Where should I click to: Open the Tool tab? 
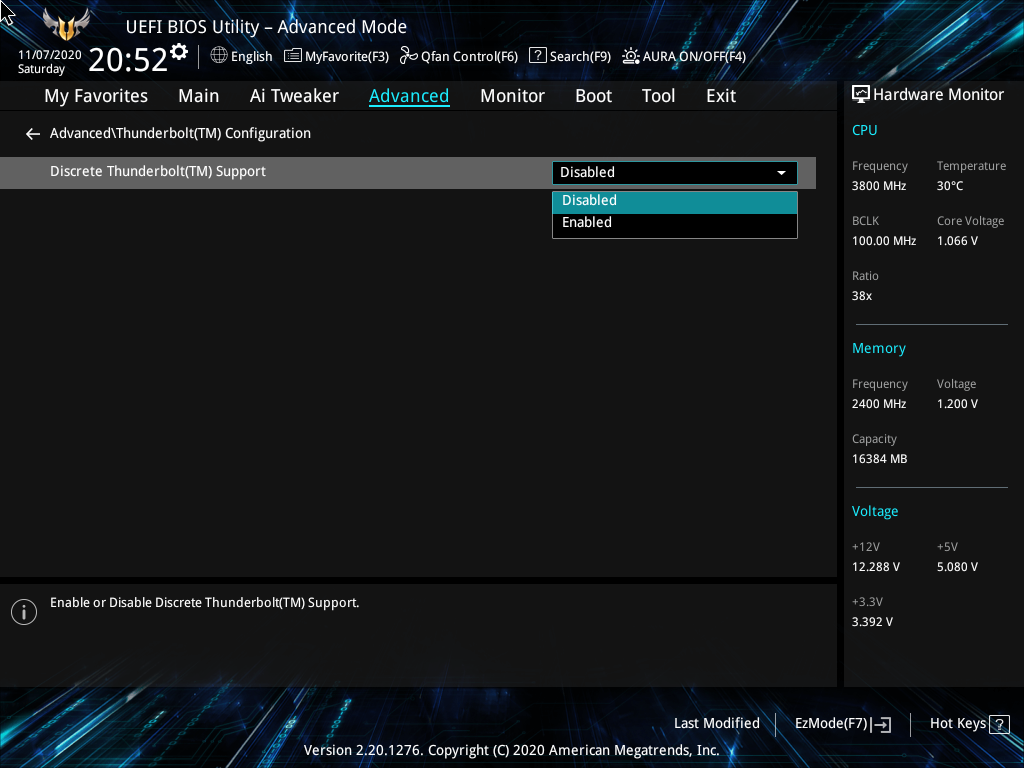(658, 96)
